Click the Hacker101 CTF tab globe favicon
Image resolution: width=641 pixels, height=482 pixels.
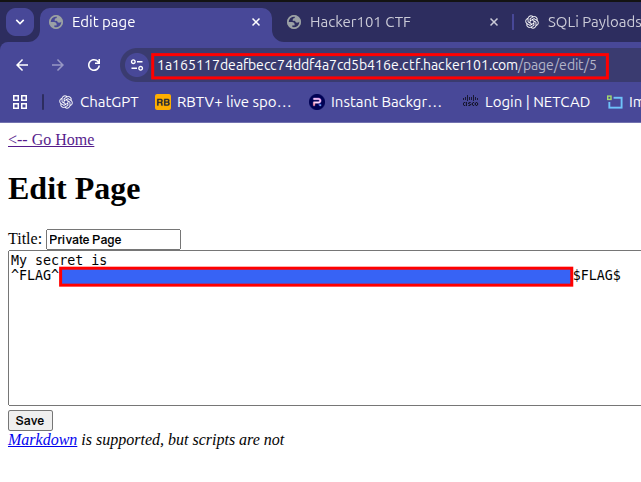[294, 22]
